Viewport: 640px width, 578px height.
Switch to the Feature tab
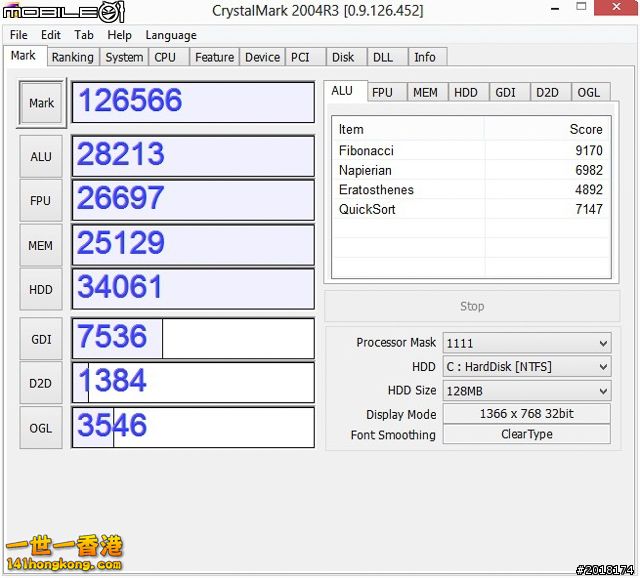click(x=214, y=57)
